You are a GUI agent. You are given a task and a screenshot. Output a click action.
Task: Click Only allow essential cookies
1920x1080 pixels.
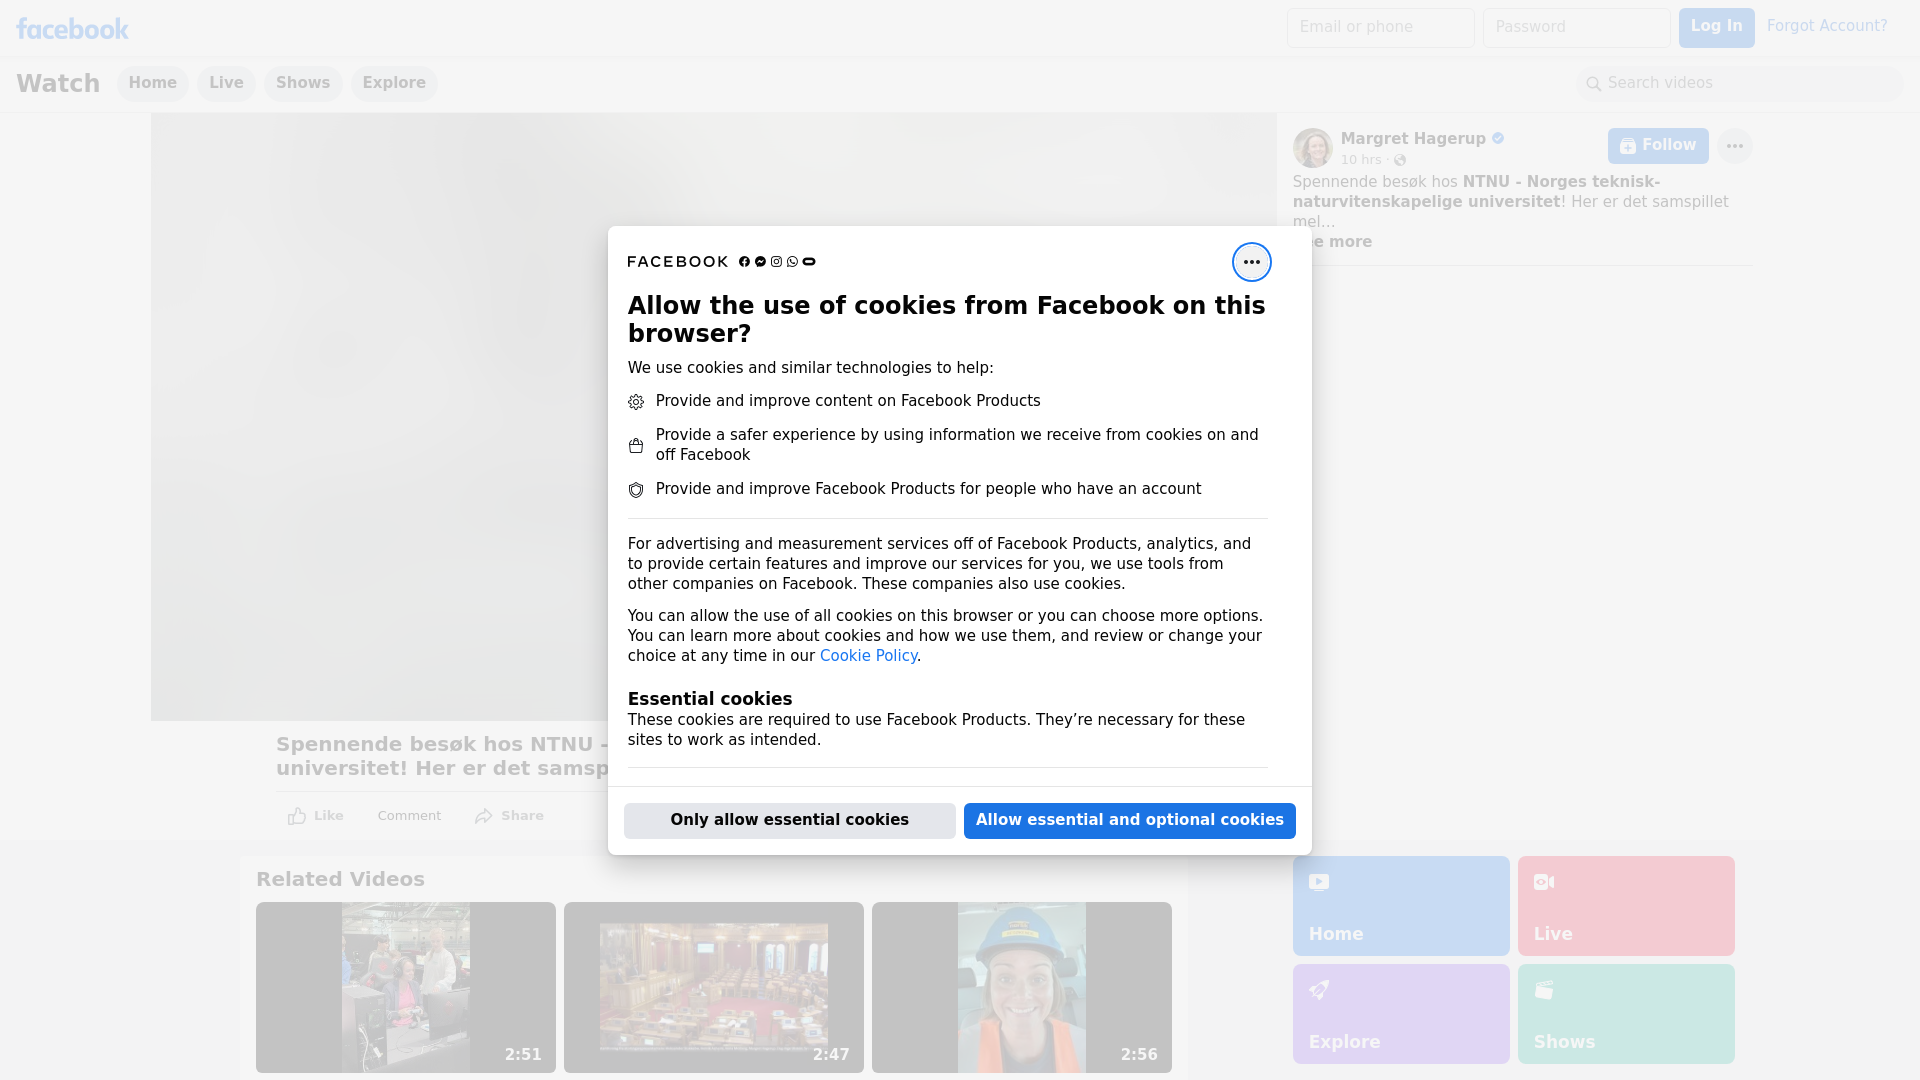pyautogui.click(x=789, y=821)
